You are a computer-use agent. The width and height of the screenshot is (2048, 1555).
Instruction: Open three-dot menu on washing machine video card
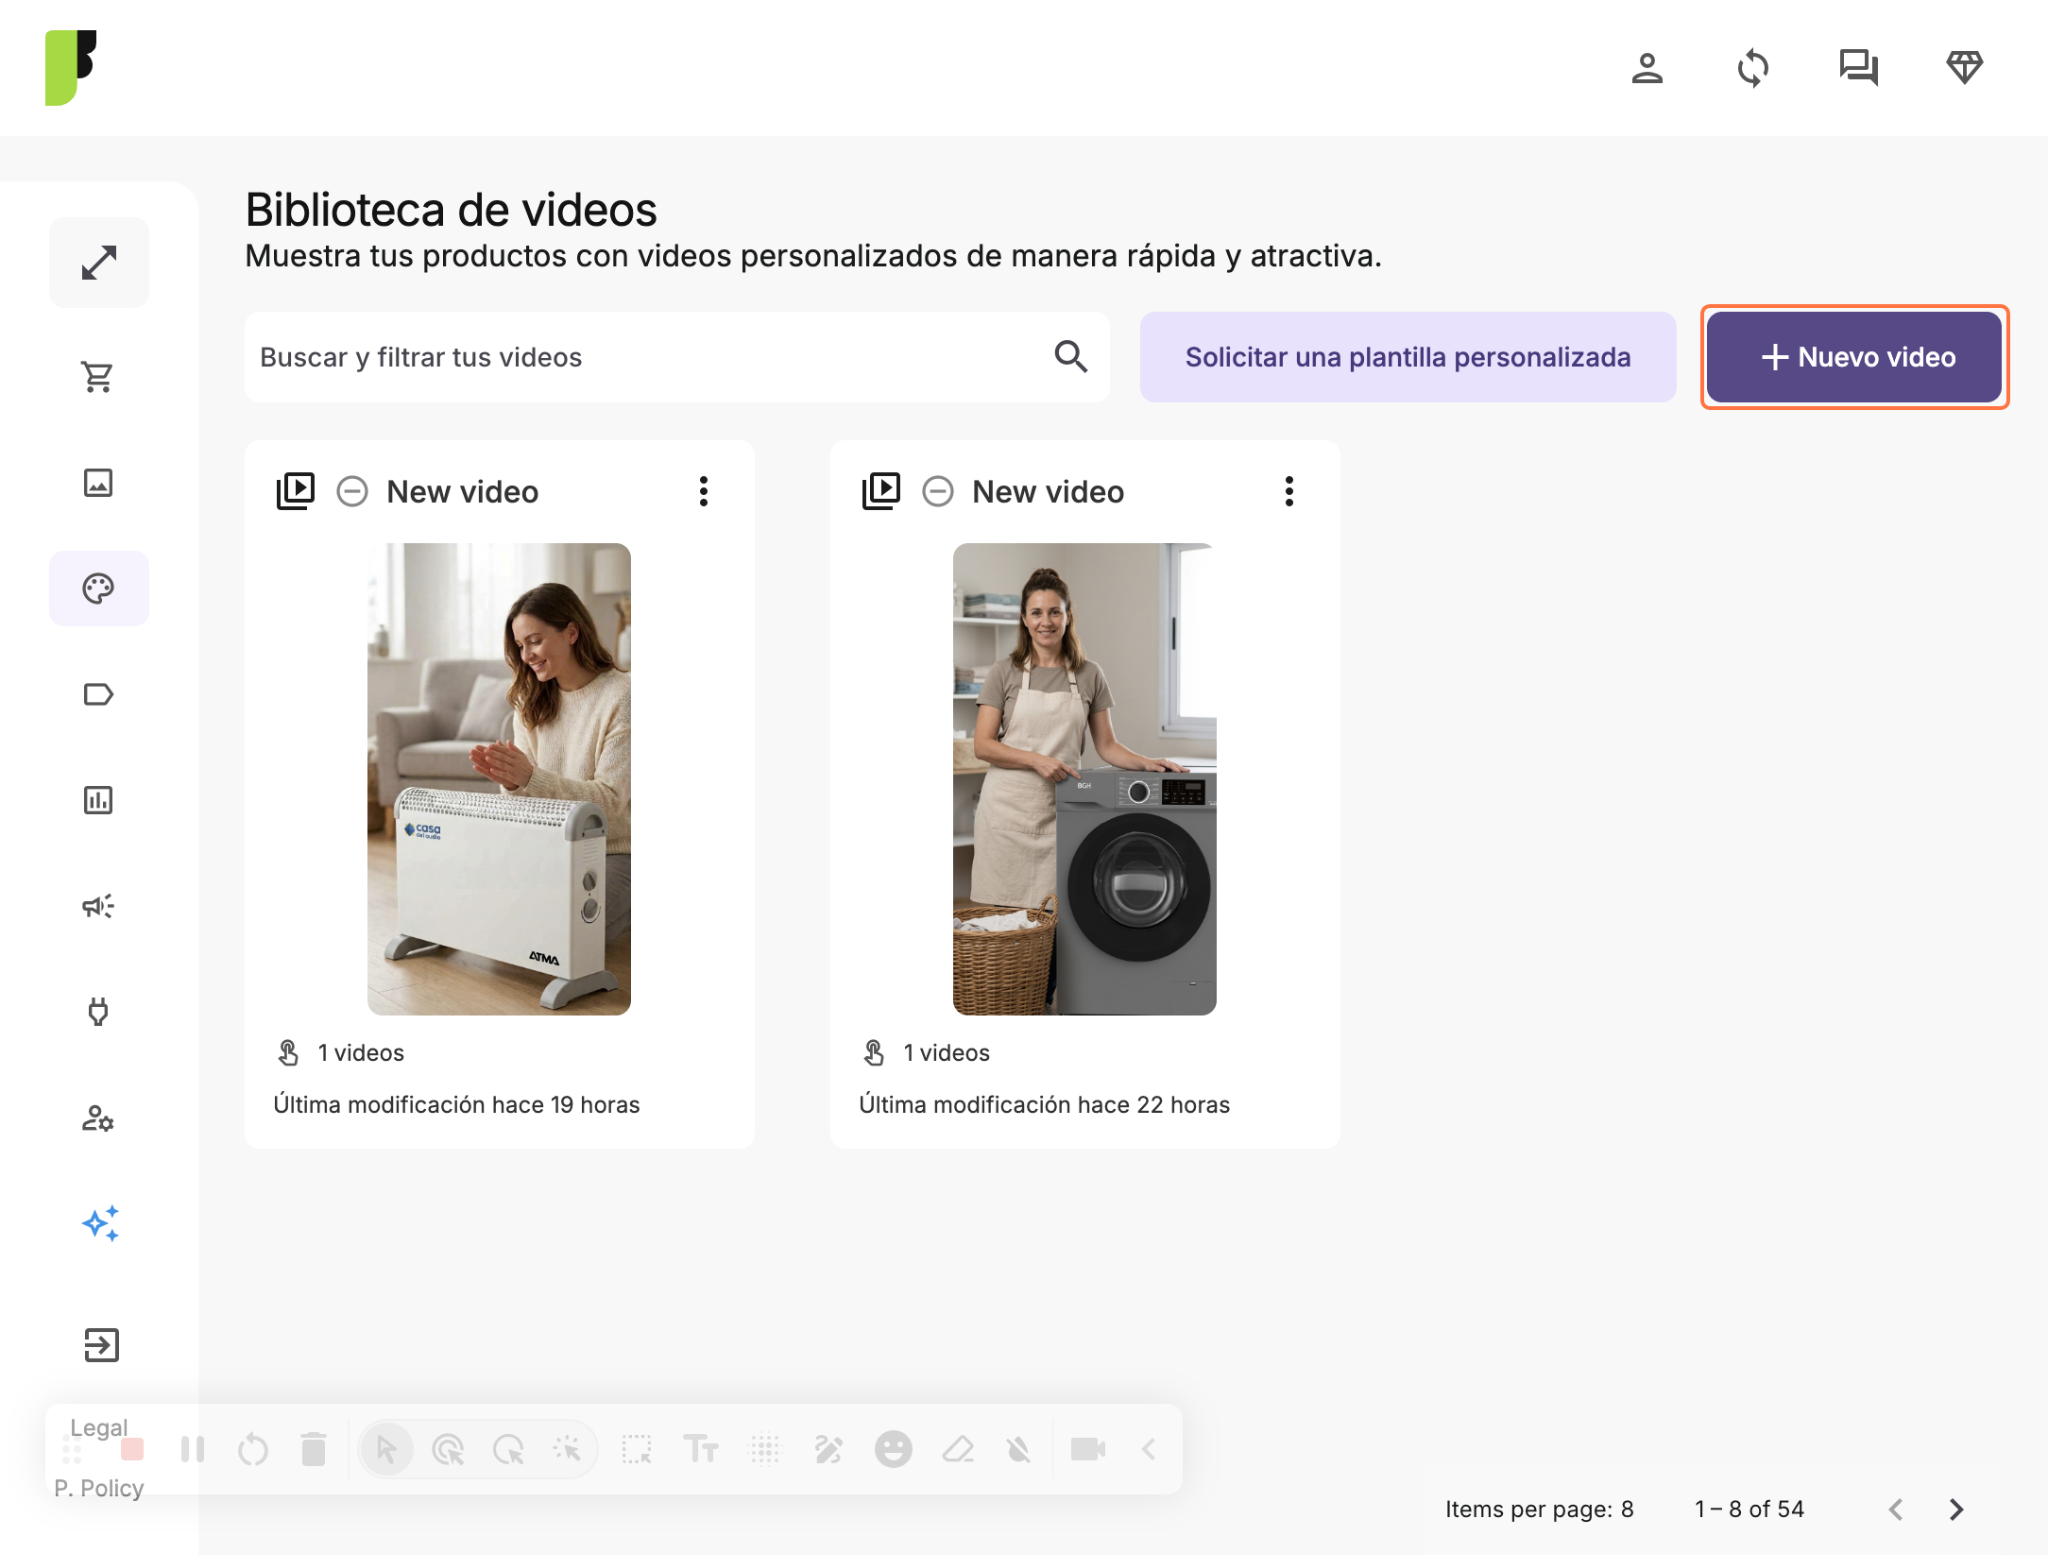pos(1289,491)
